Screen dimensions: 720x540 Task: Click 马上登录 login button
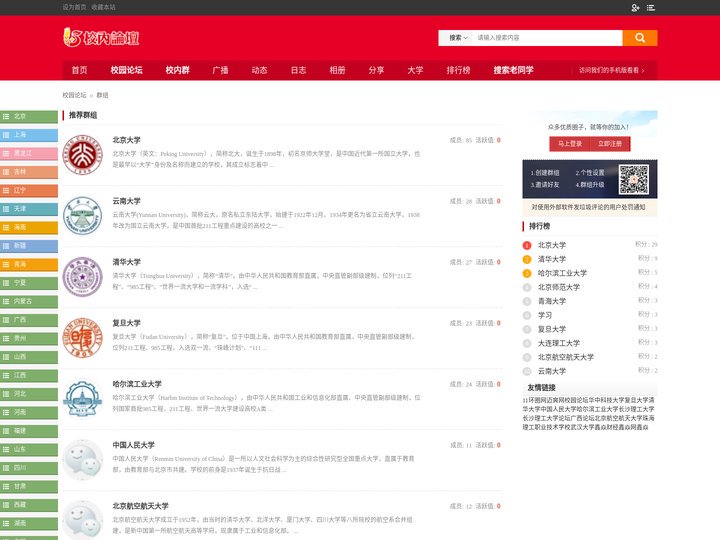pyautogui.click(x=569, y=144)
